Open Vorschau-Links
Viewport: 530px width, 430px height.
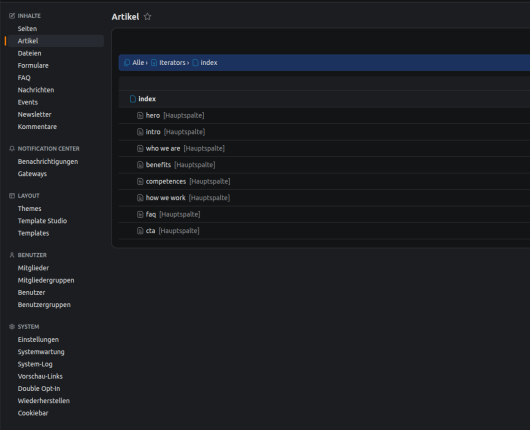(x=40, y=376)
